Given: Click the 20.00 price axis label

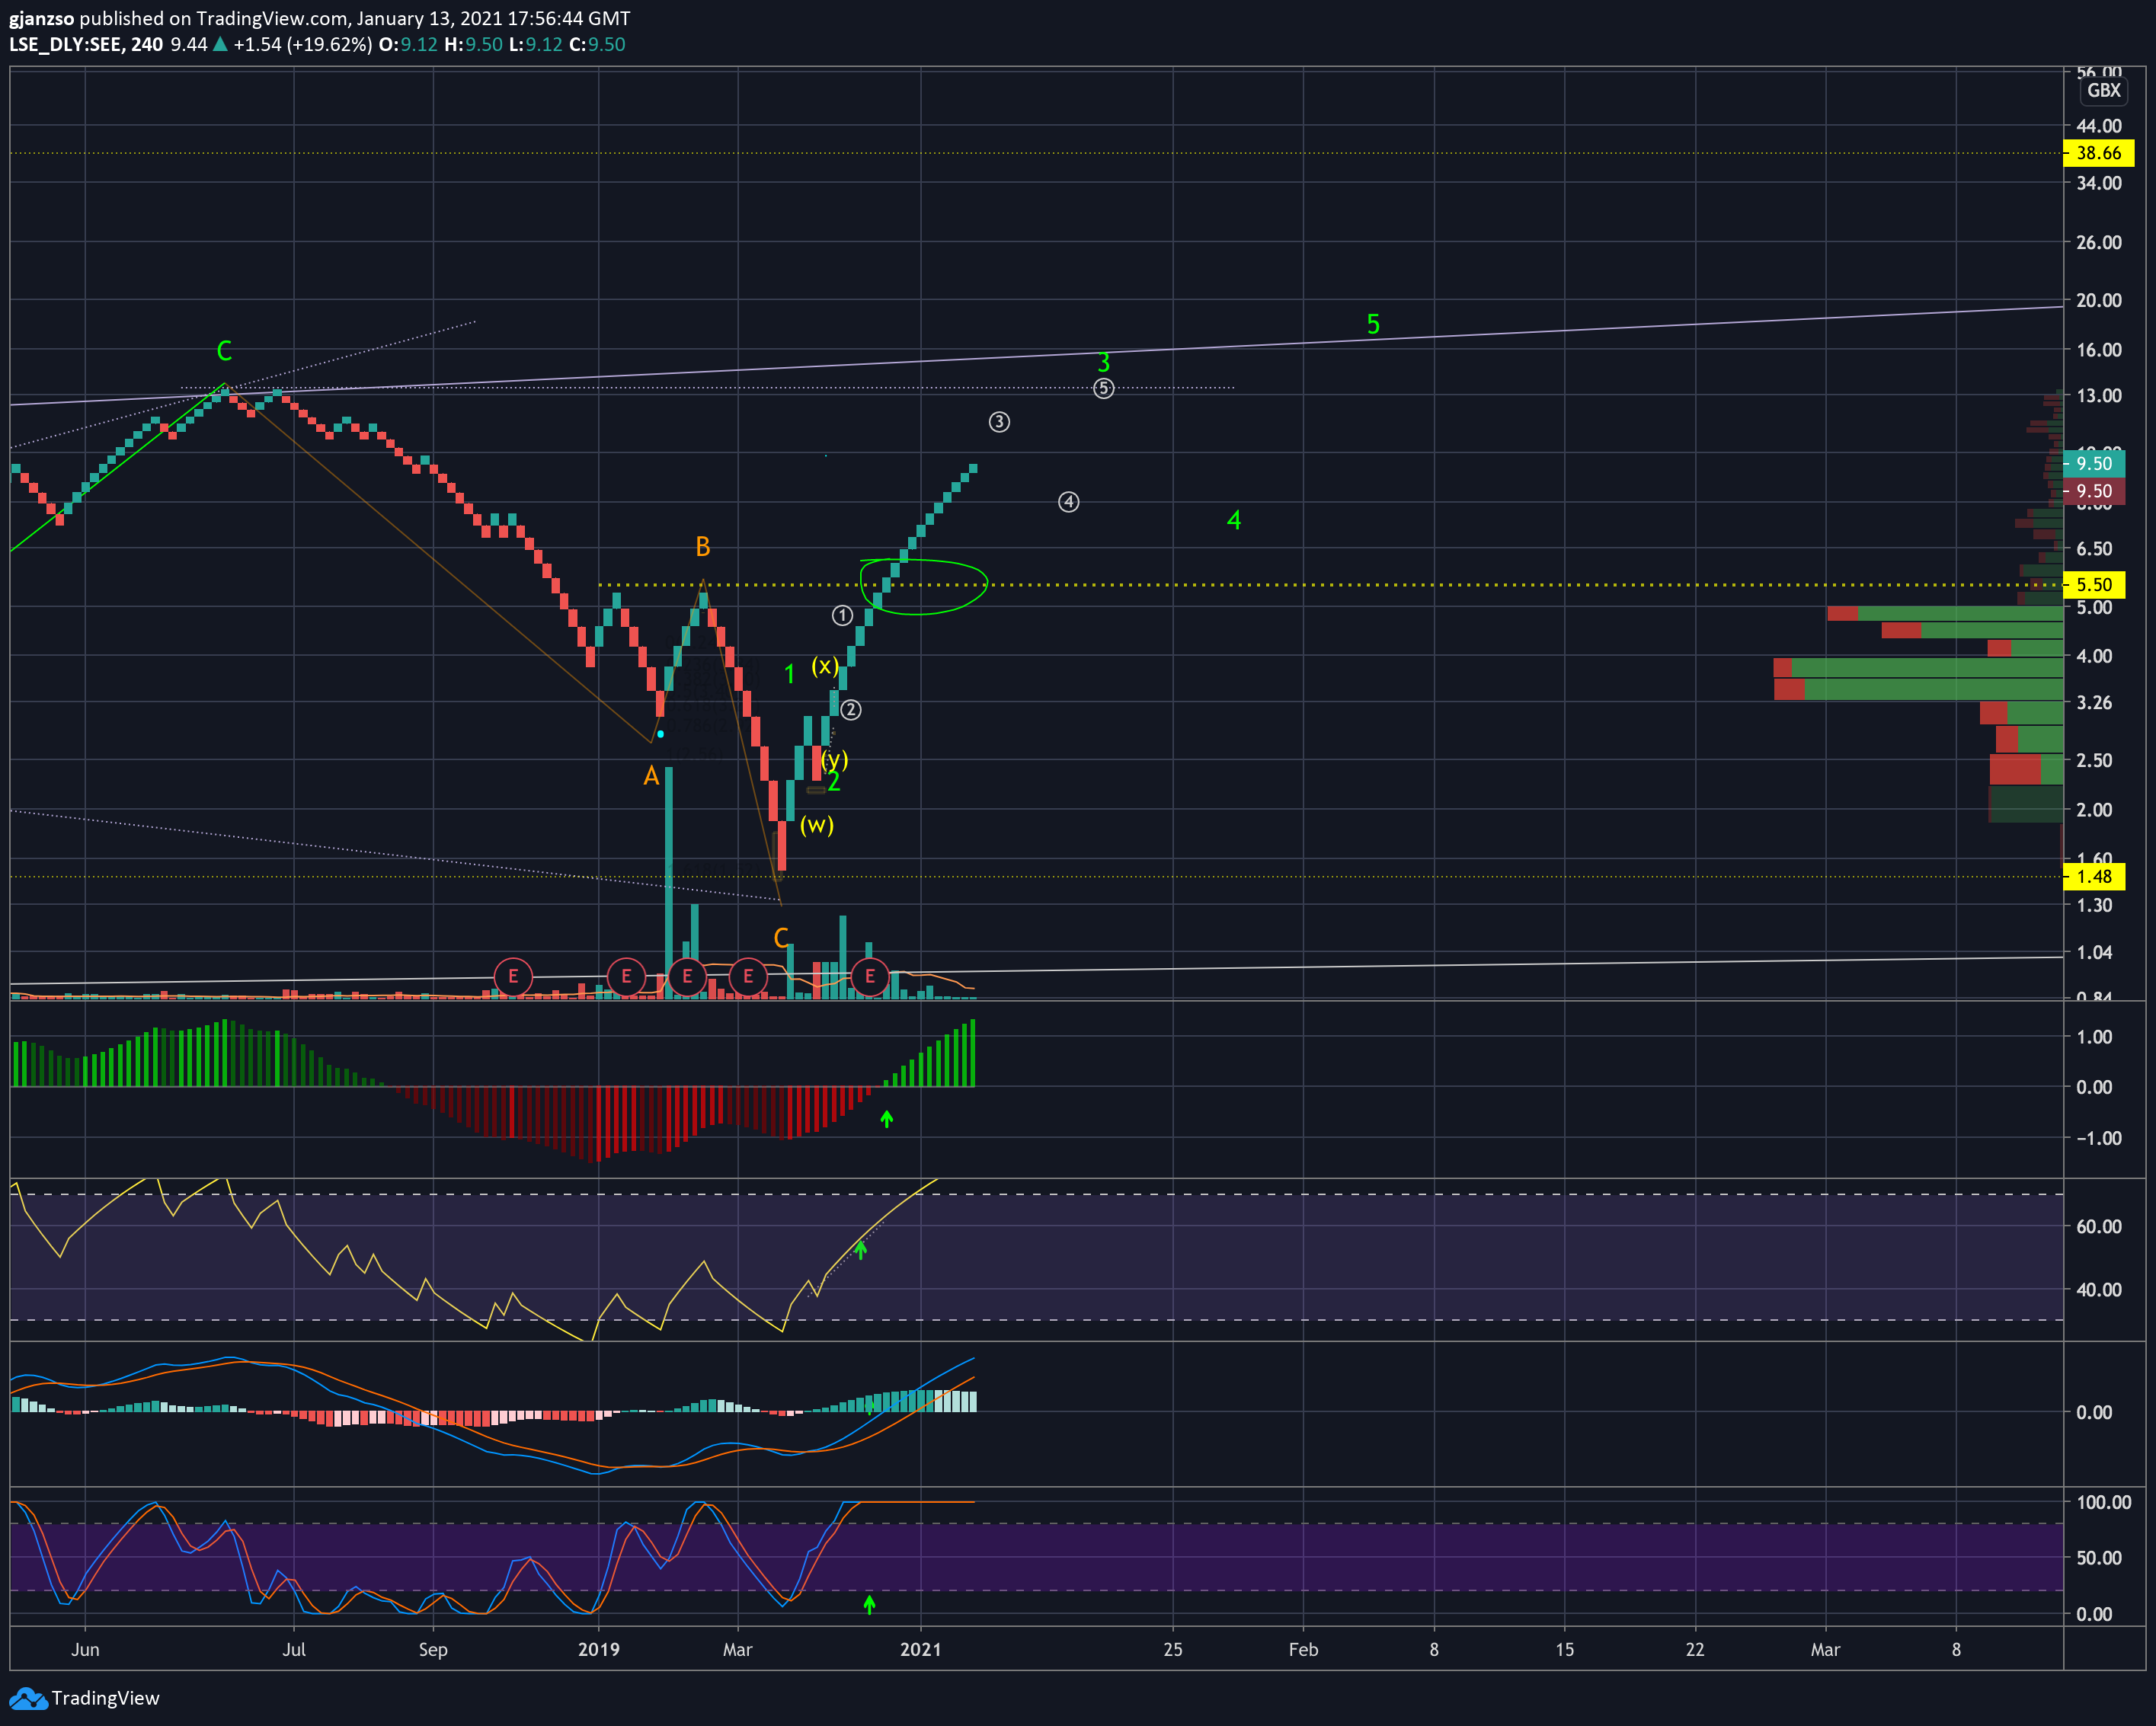Looking at the screenshot, I should click(2099, 300).
